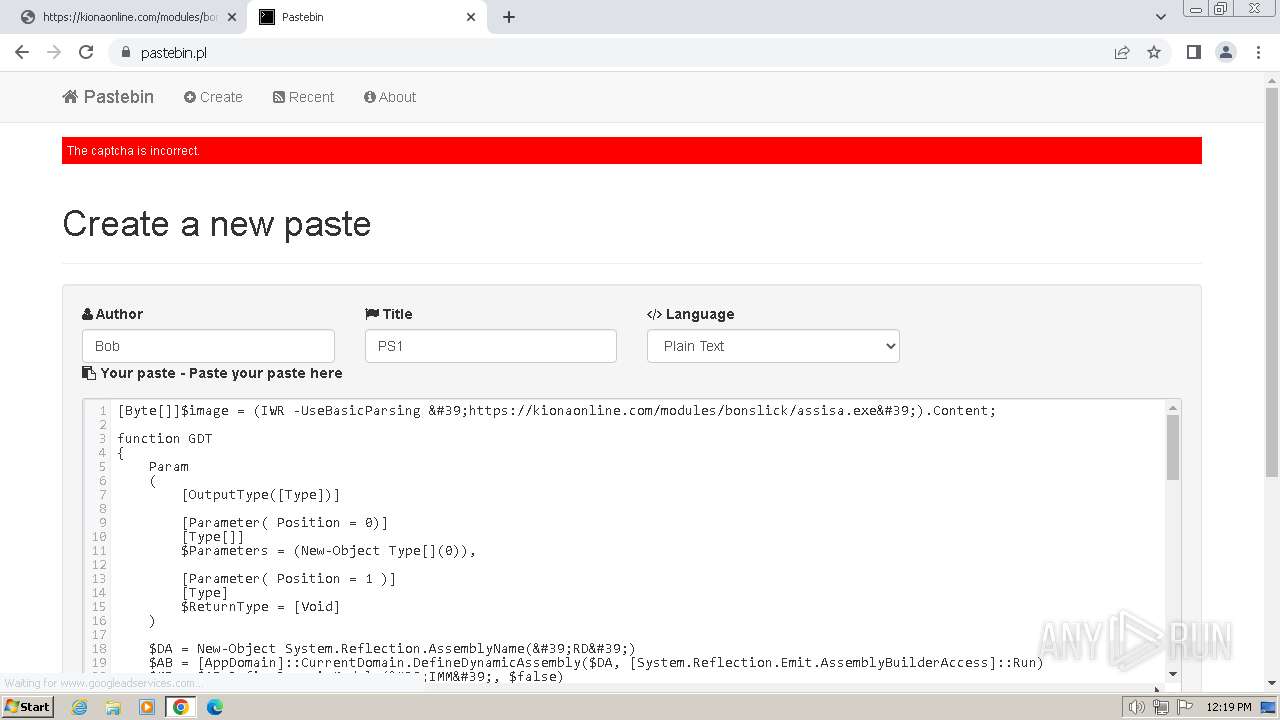Click the Author input field
Viewport: 1280px width, 720px height.
pos(208,346)
